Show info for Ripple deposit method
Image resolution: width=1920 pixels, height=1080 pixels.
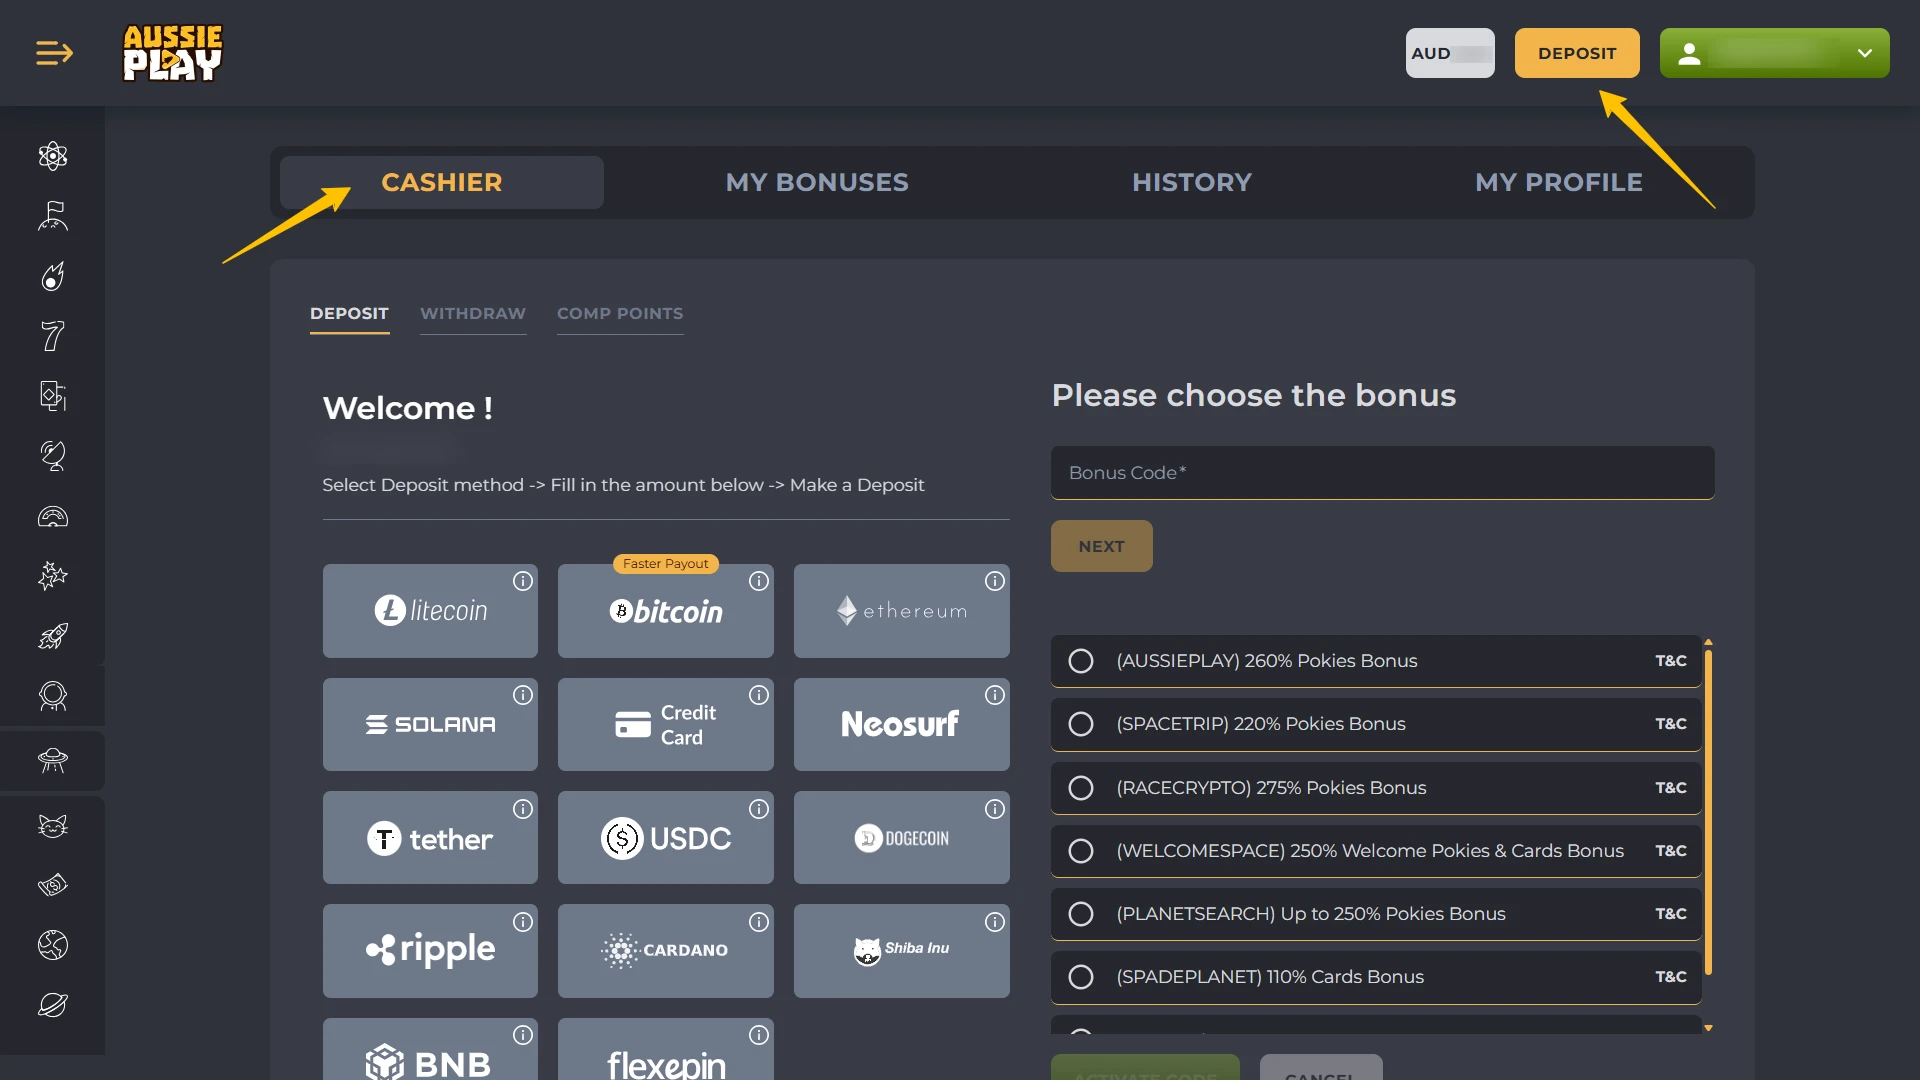click(x=523, y=922)
